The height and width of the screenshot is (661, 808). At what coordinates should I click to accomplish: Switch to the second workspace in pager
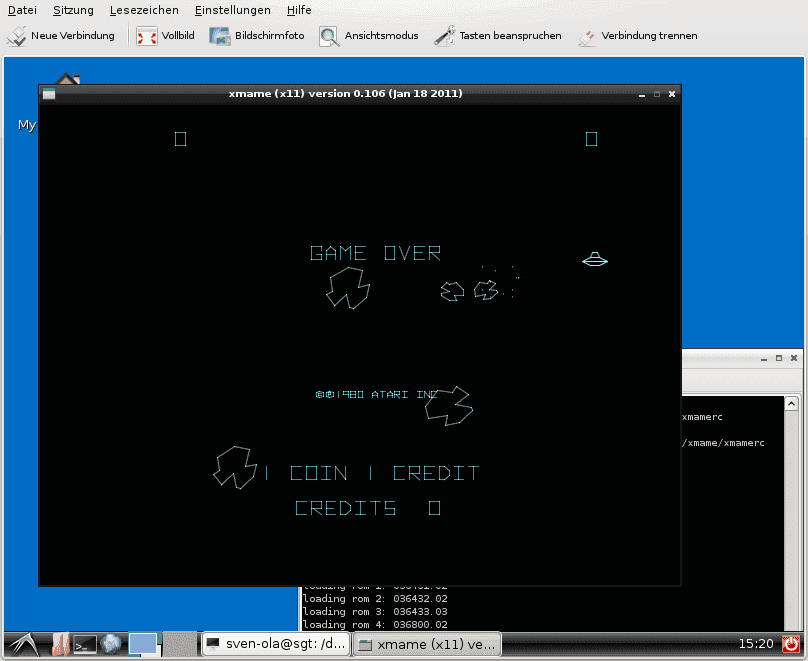click(180, 645)
